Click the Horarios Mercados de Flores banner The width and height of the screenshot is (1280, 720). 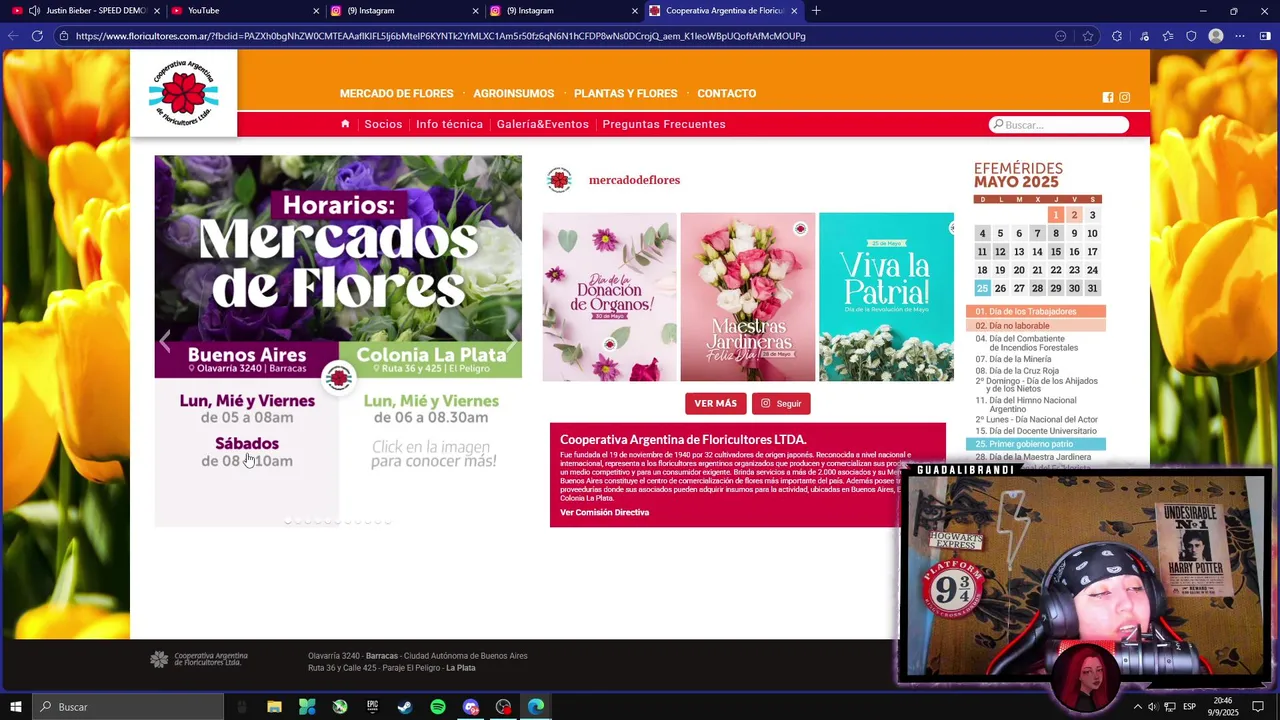338,341
